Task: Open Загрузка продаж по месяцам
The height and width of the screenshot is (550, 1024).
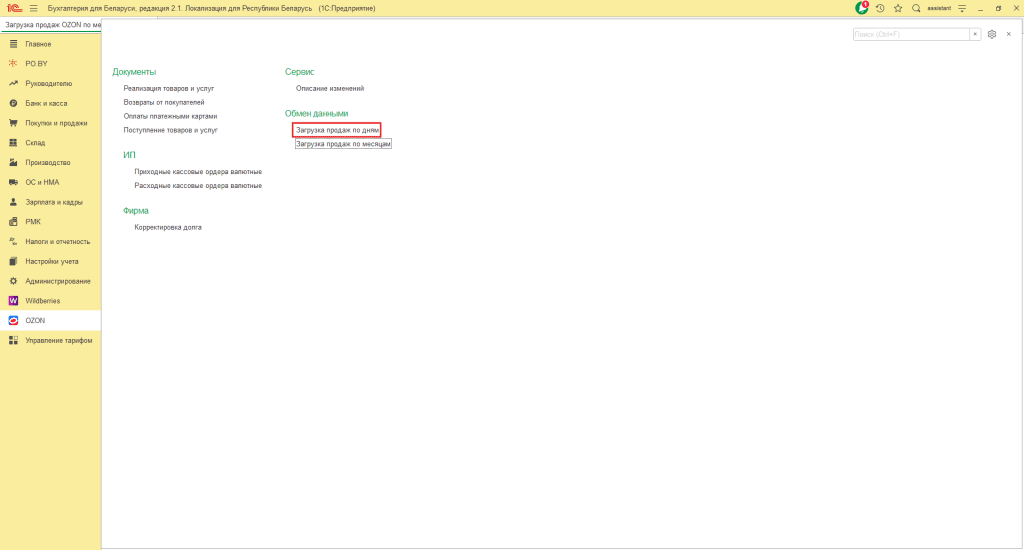Action: point(343,144)
